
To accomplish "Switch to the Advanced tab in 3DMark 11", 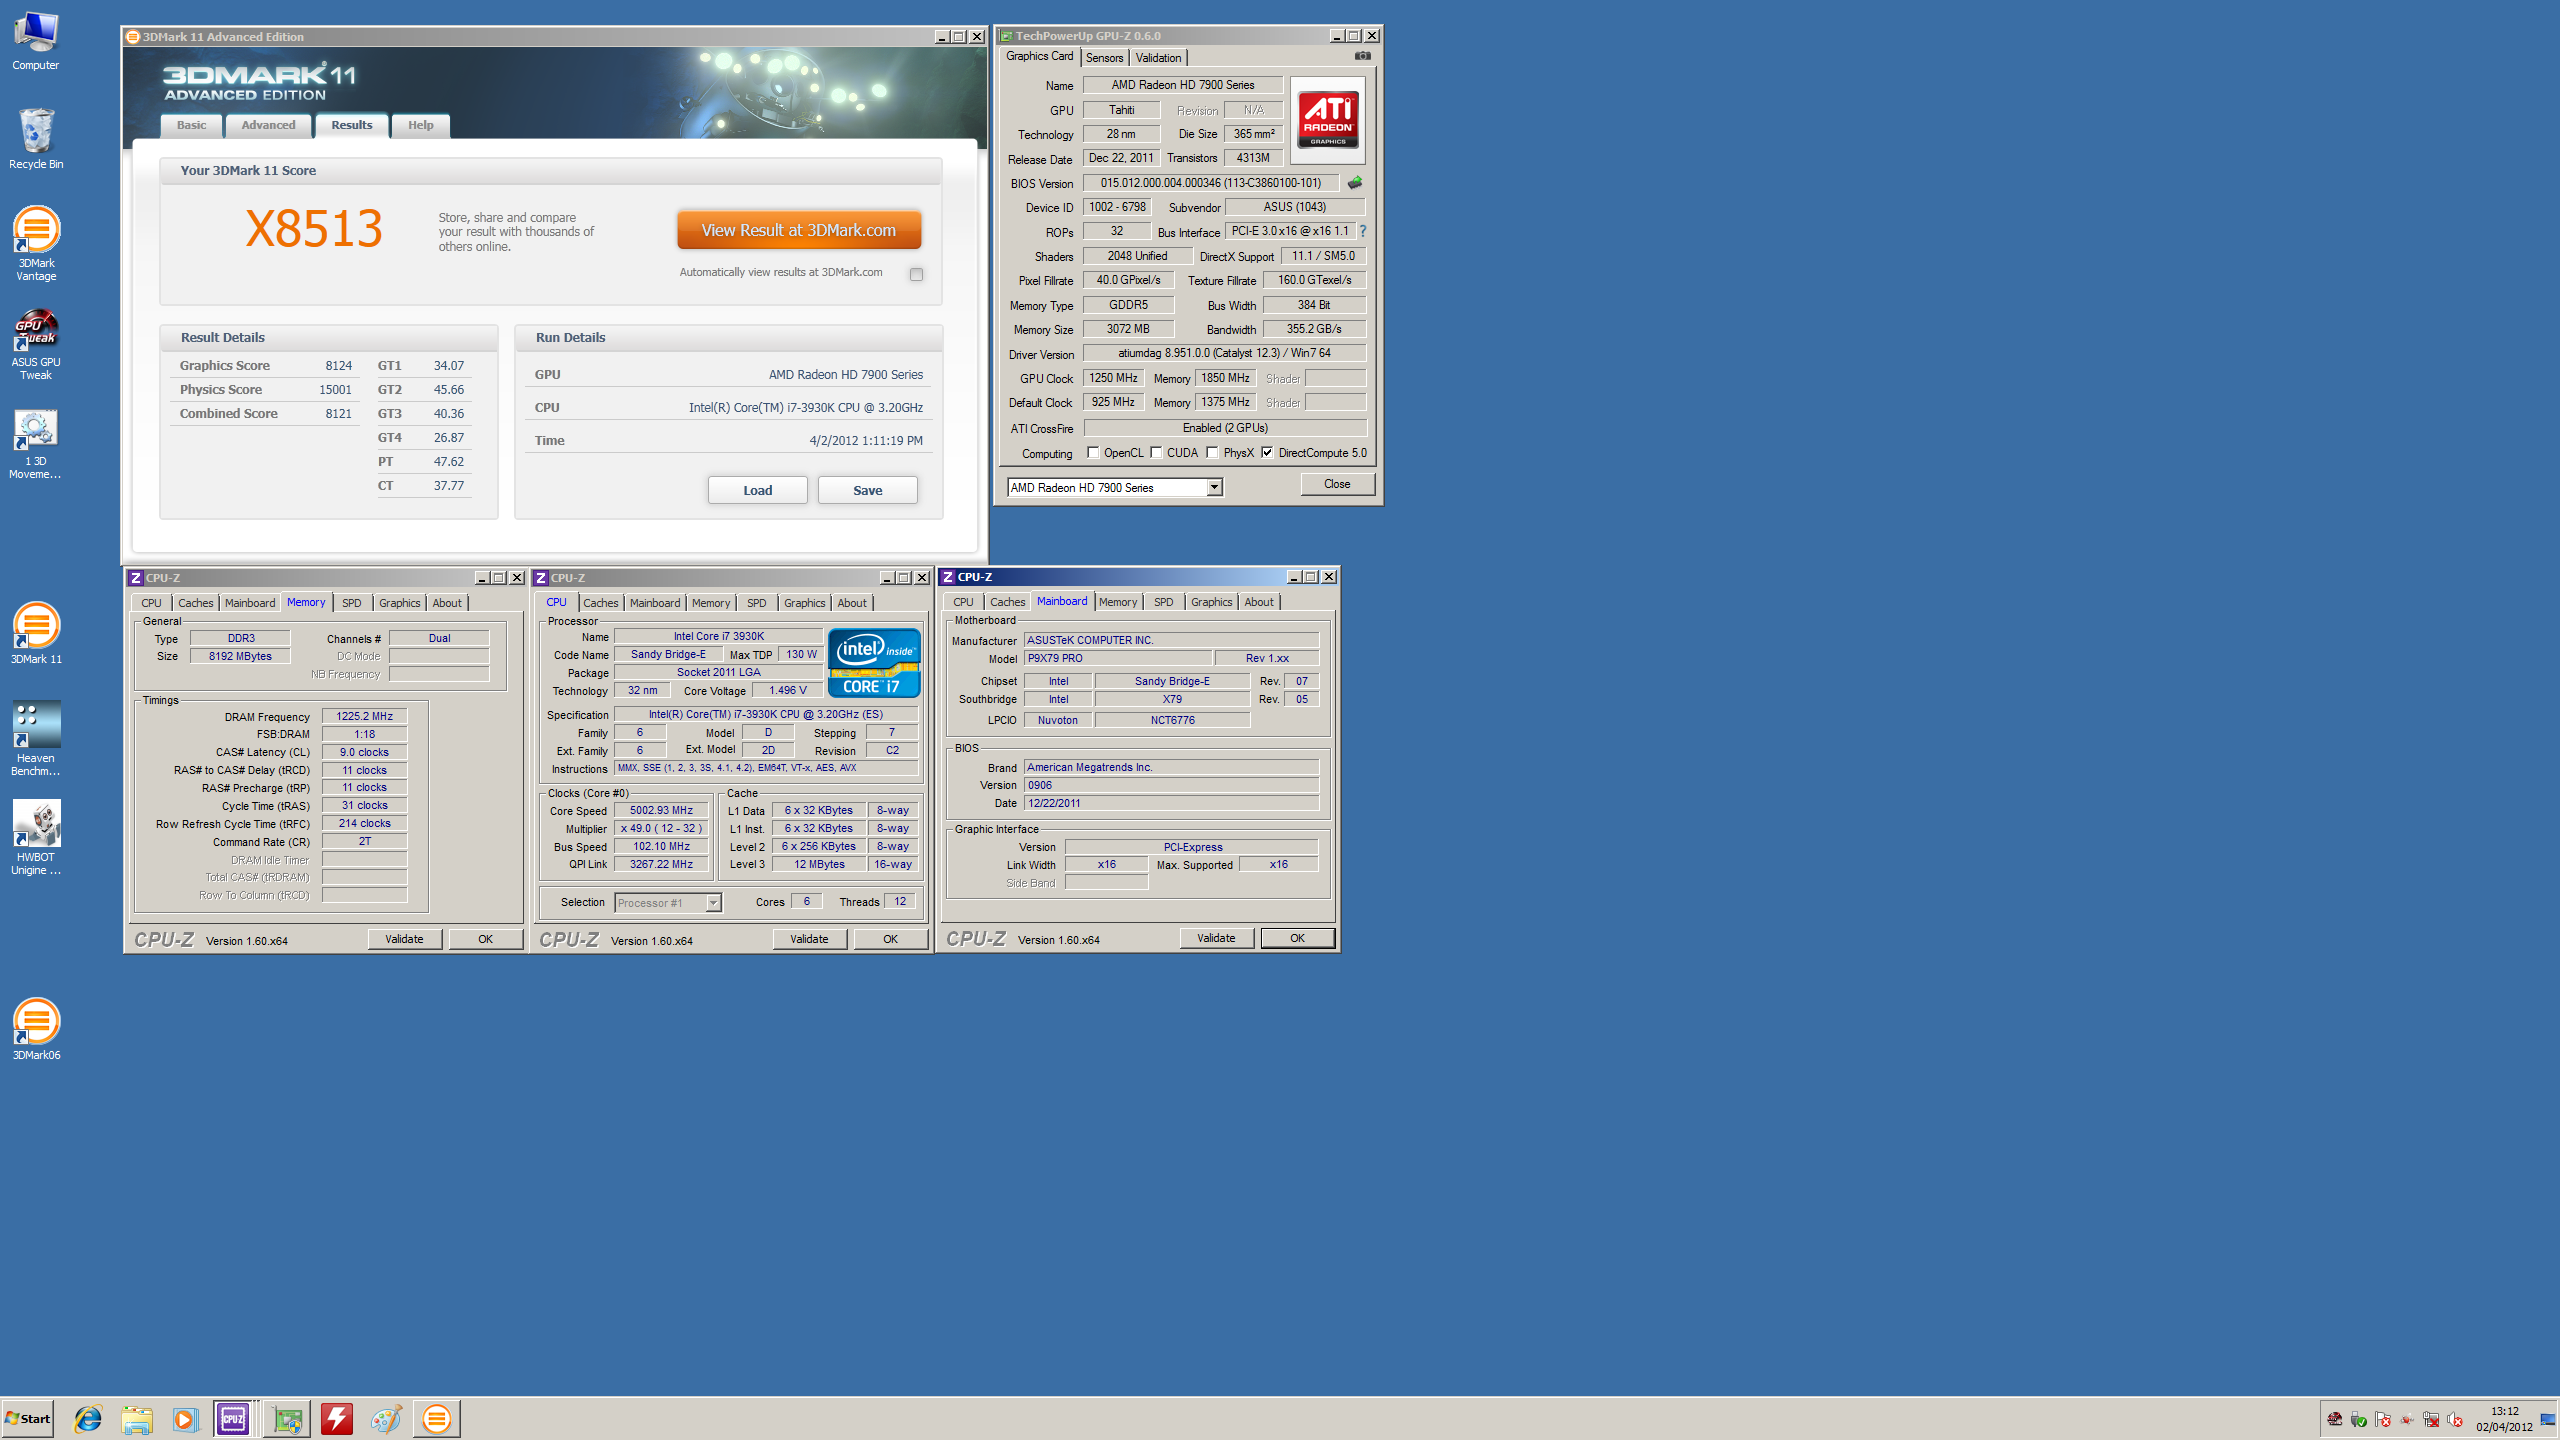I will coord(268,125).
